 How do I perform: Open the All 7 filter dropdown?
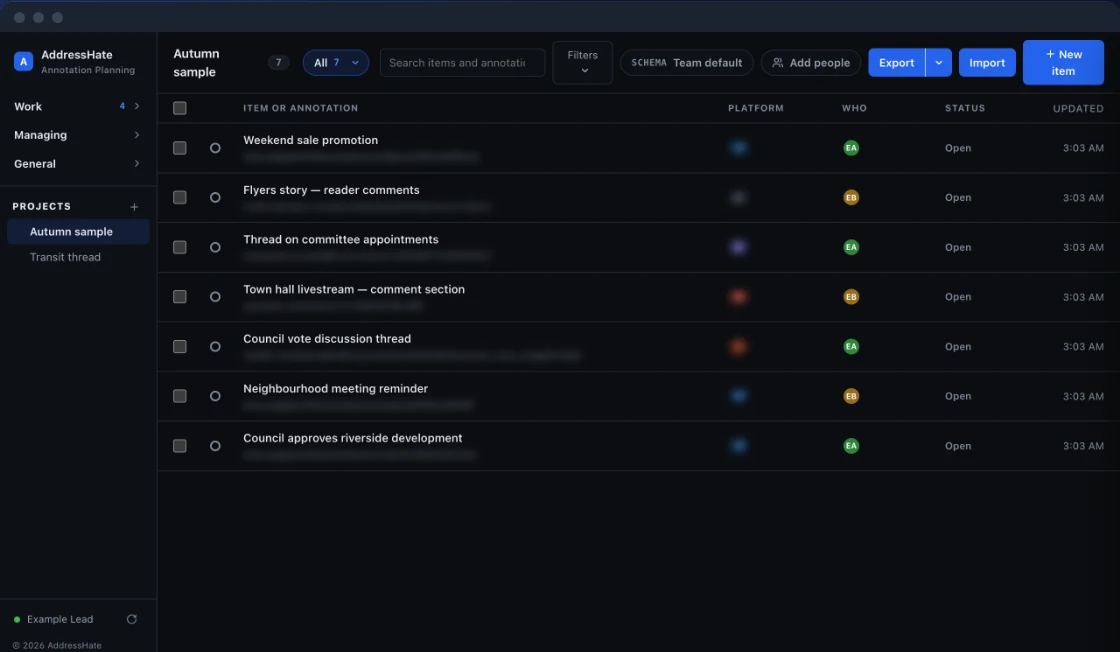click(x=336, y=63)
